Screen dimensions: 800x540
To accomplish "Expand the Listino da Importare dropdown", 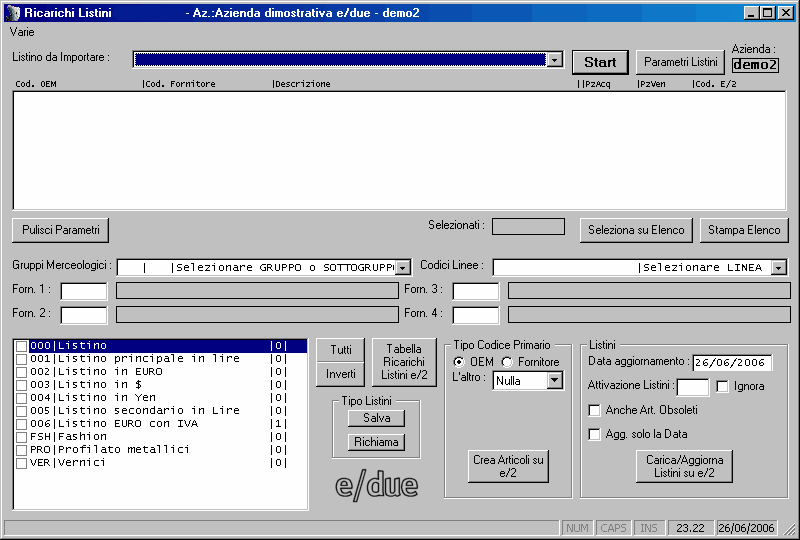I will tap(554, 60).
